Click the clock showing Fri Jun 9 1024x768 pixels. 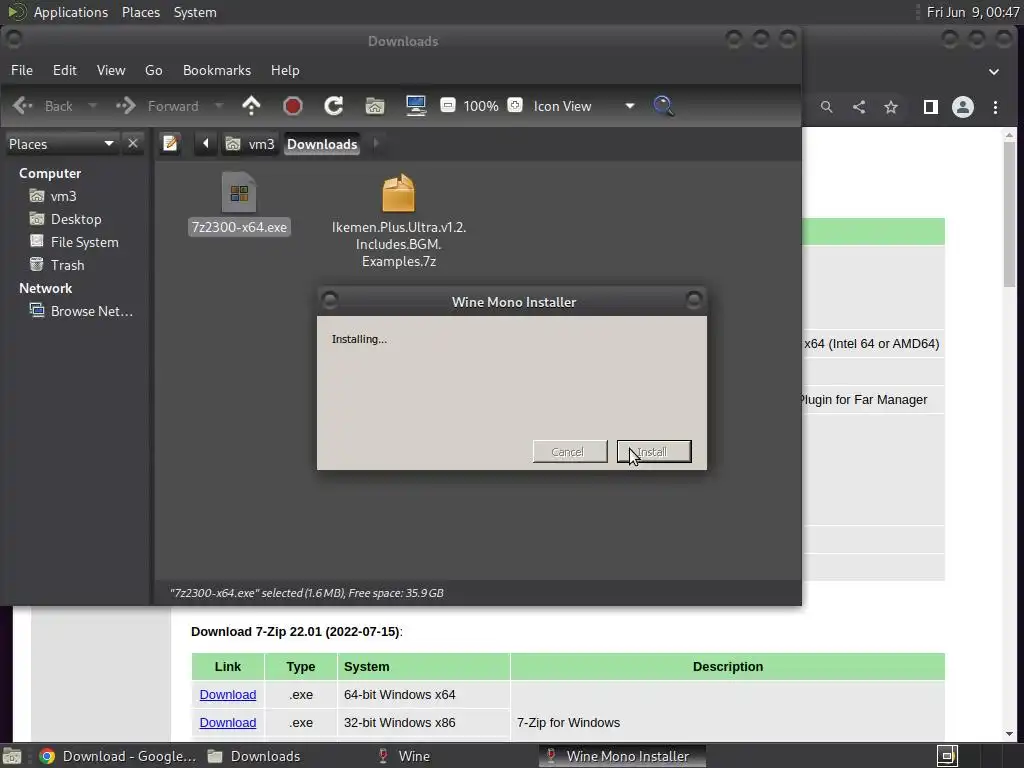(972, 12)
